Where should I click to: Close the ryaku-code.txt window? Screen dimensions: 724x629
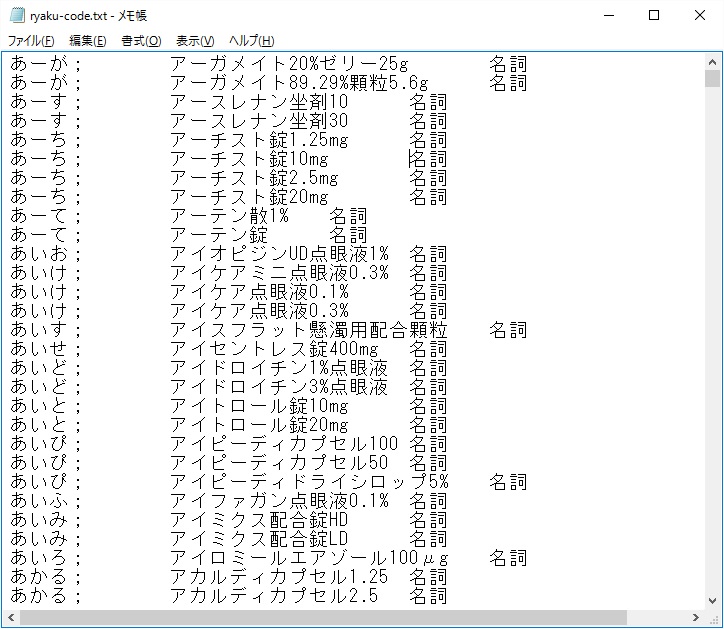700,15
